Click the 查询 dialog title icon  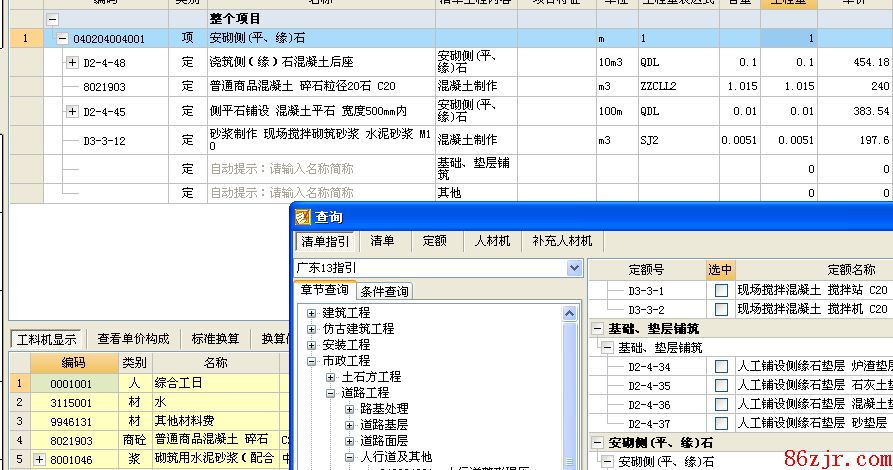point(303,216)
